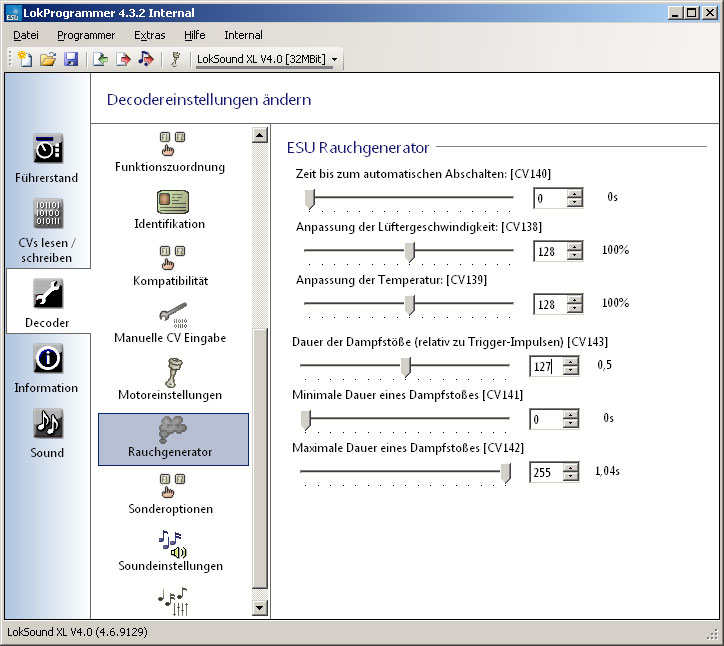Open the Internal menu

pyautogui.click(x=243, y=35)
